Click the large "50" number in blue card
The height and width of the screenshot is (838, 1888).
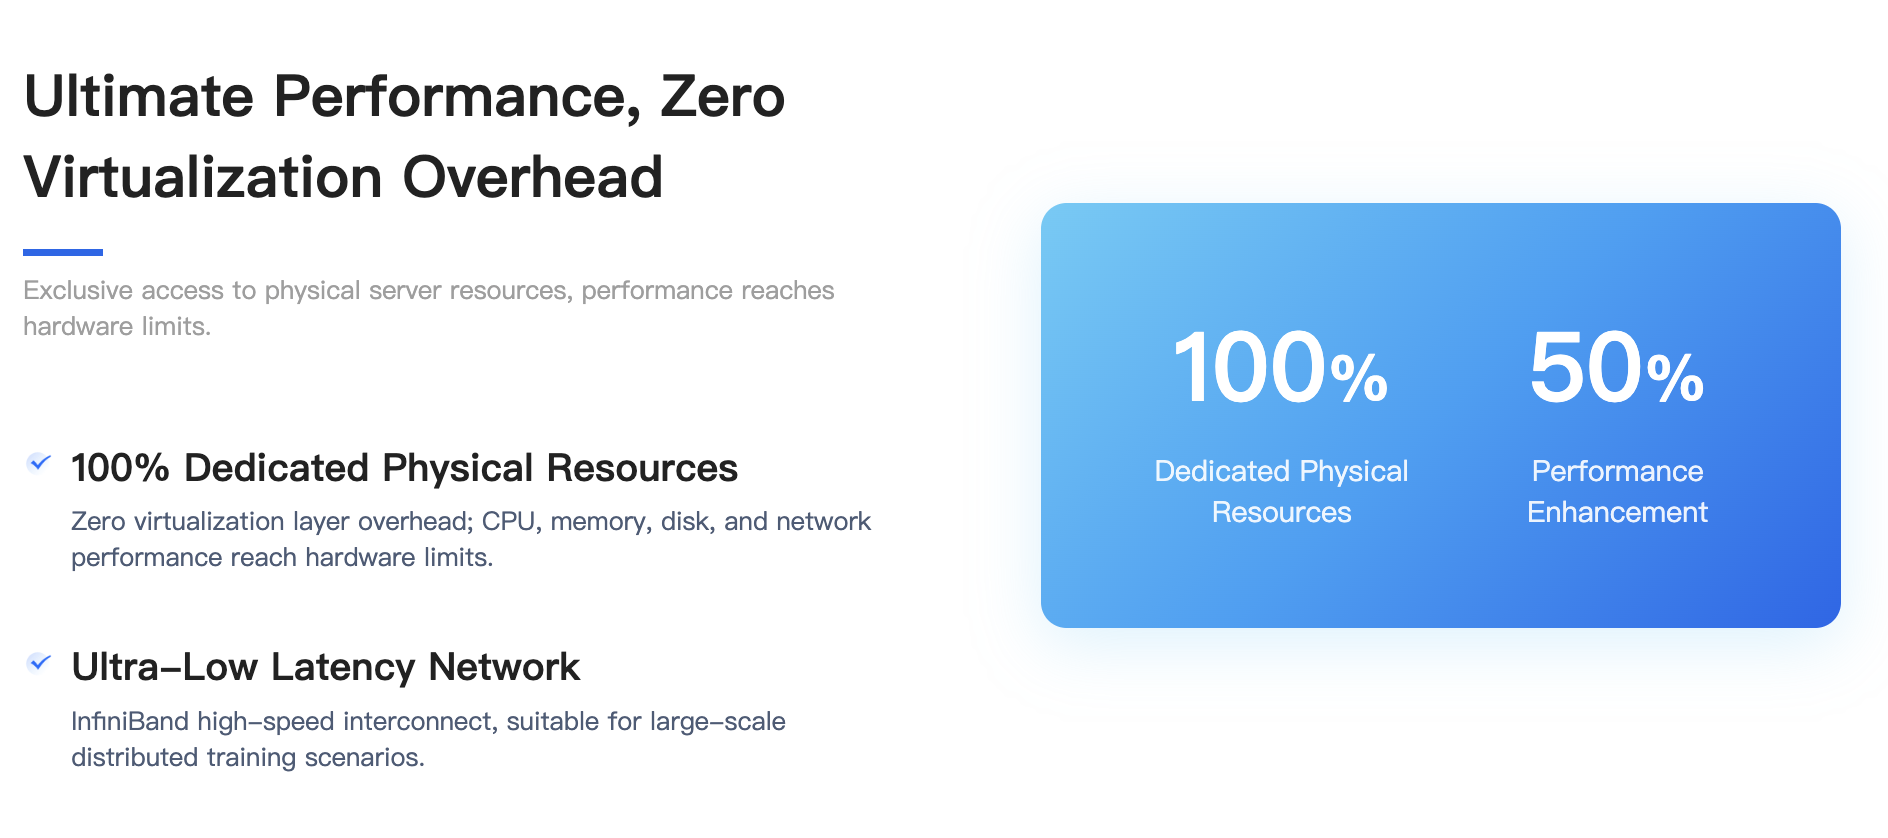[x=1585, y=368]
